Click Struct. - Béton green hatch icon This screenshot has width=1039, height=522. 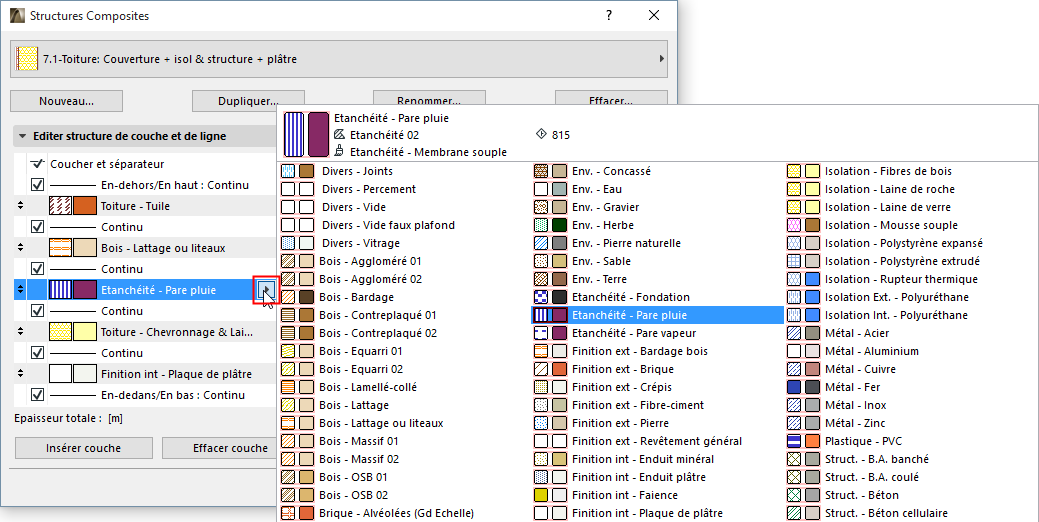[x=794, y=495]
